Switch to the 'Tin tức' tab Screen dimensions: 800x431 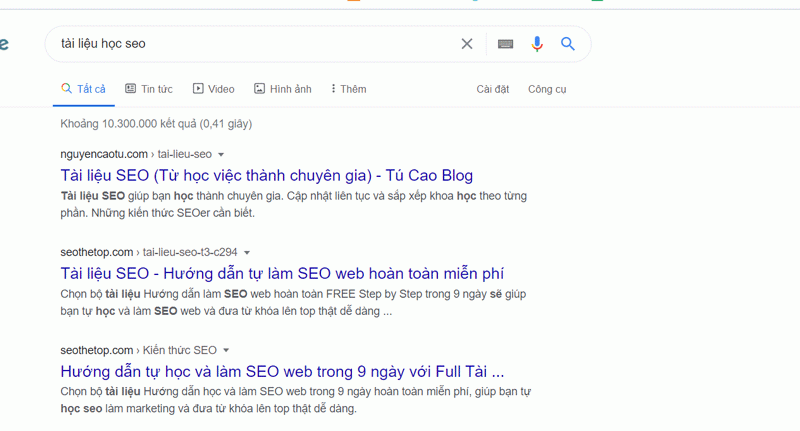point(149,89)
